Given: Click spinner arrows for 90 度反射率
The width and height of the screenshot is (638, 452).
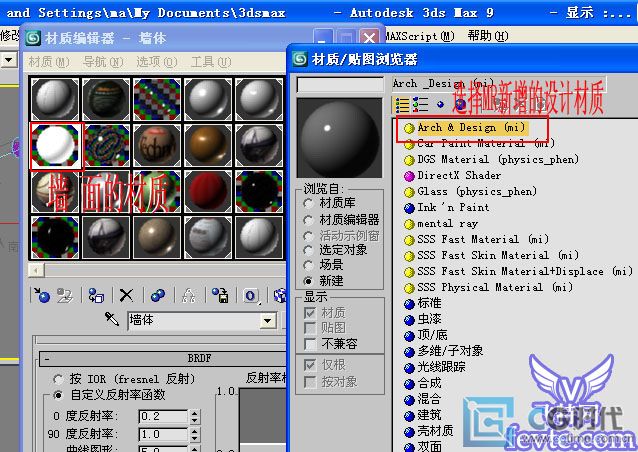Looking at the screenshot, I should [x=195, y=434].
